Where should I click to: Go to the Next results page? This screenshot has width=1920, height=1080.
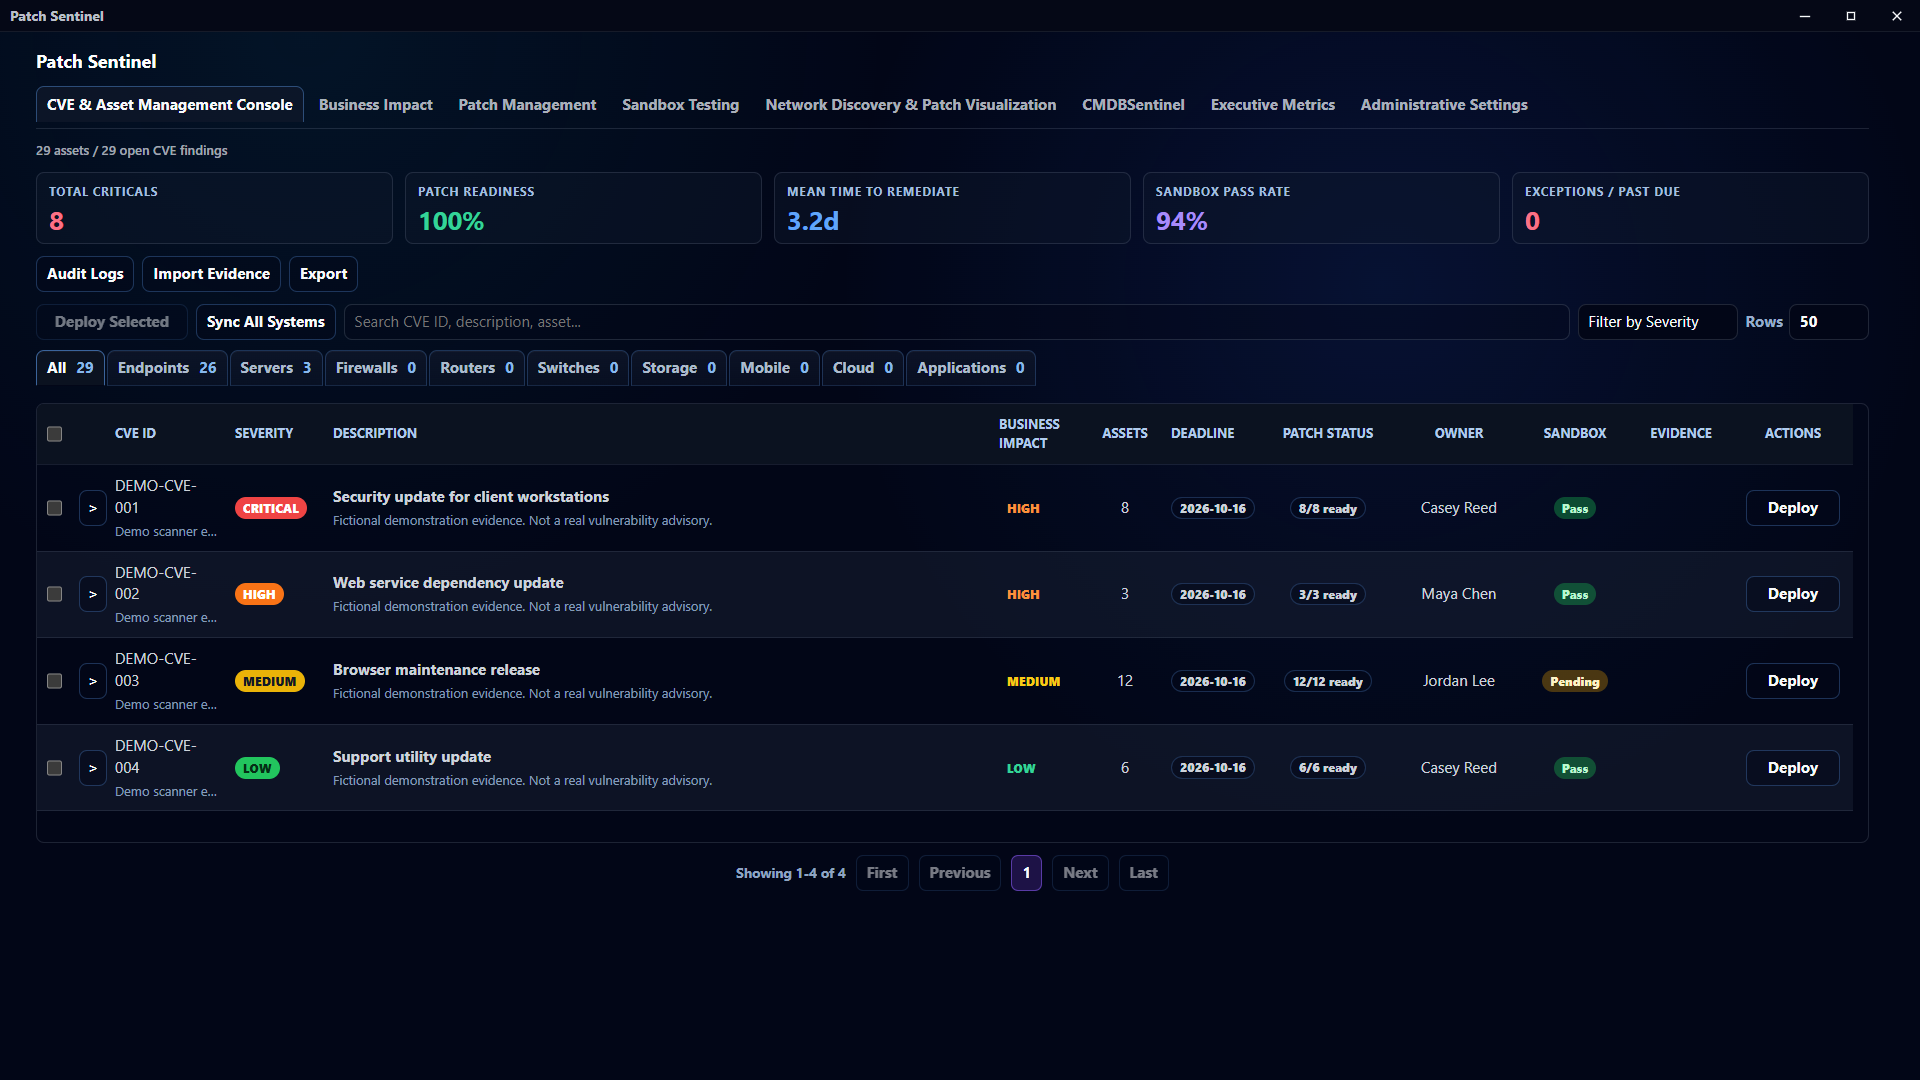coord(1080,873)
